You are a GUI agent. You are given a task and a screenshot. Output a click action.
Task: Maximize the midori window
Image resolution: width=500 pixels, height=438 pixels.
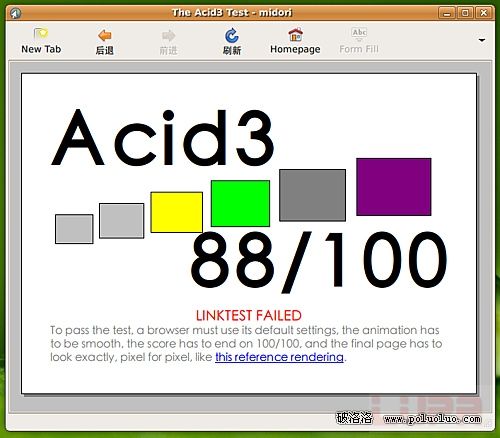[465, 13]
